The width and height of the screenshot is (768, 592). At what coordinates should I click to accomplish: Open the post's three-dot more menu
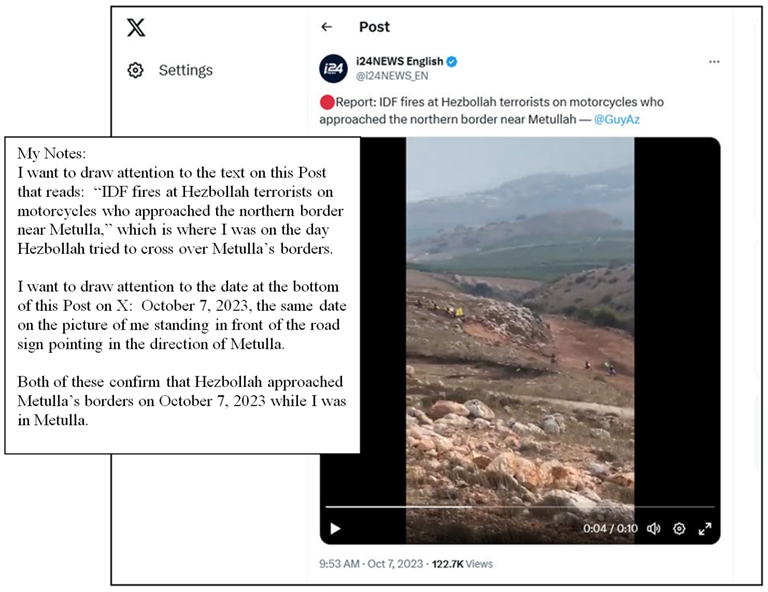point(714,62)
